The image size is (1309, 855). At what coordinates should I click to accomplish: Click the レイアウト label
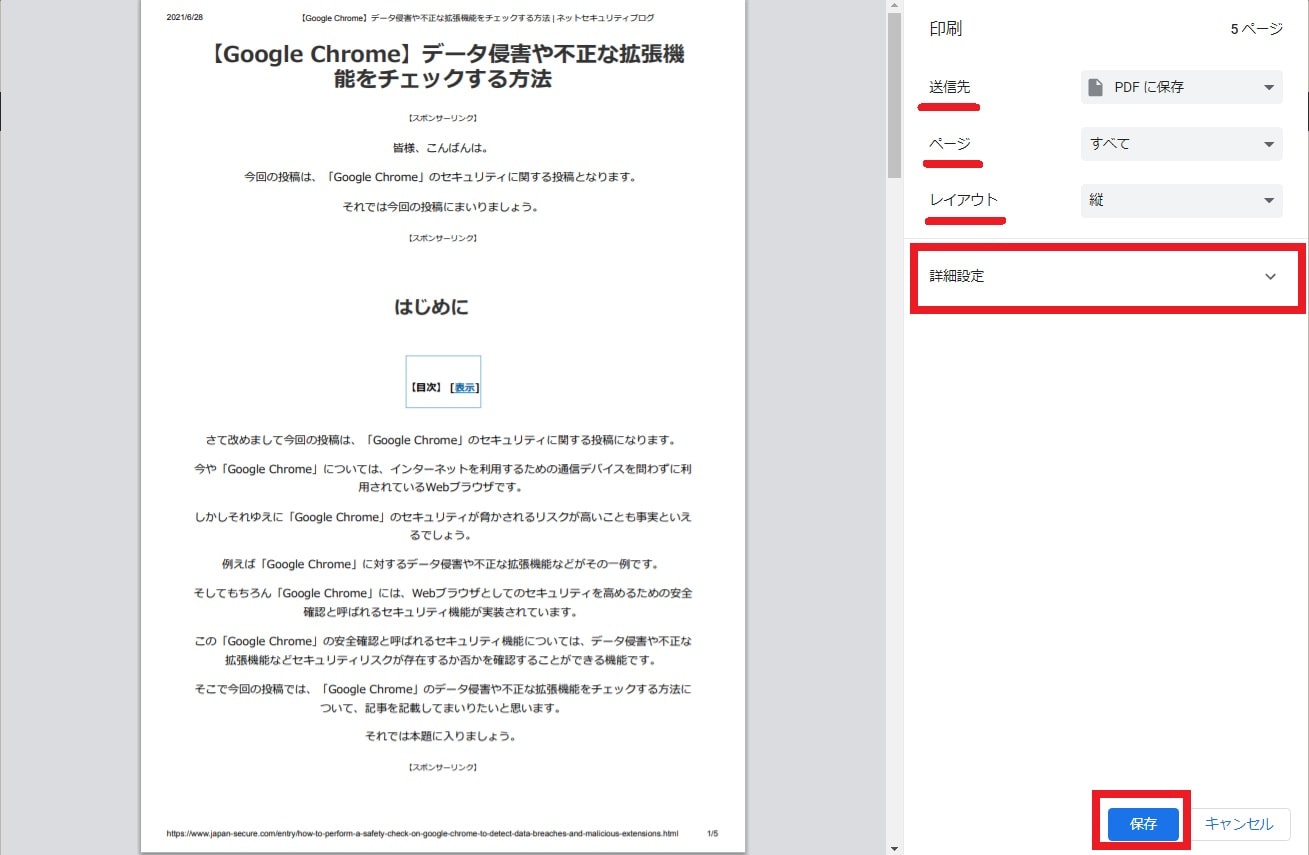(x=964, y=199)
